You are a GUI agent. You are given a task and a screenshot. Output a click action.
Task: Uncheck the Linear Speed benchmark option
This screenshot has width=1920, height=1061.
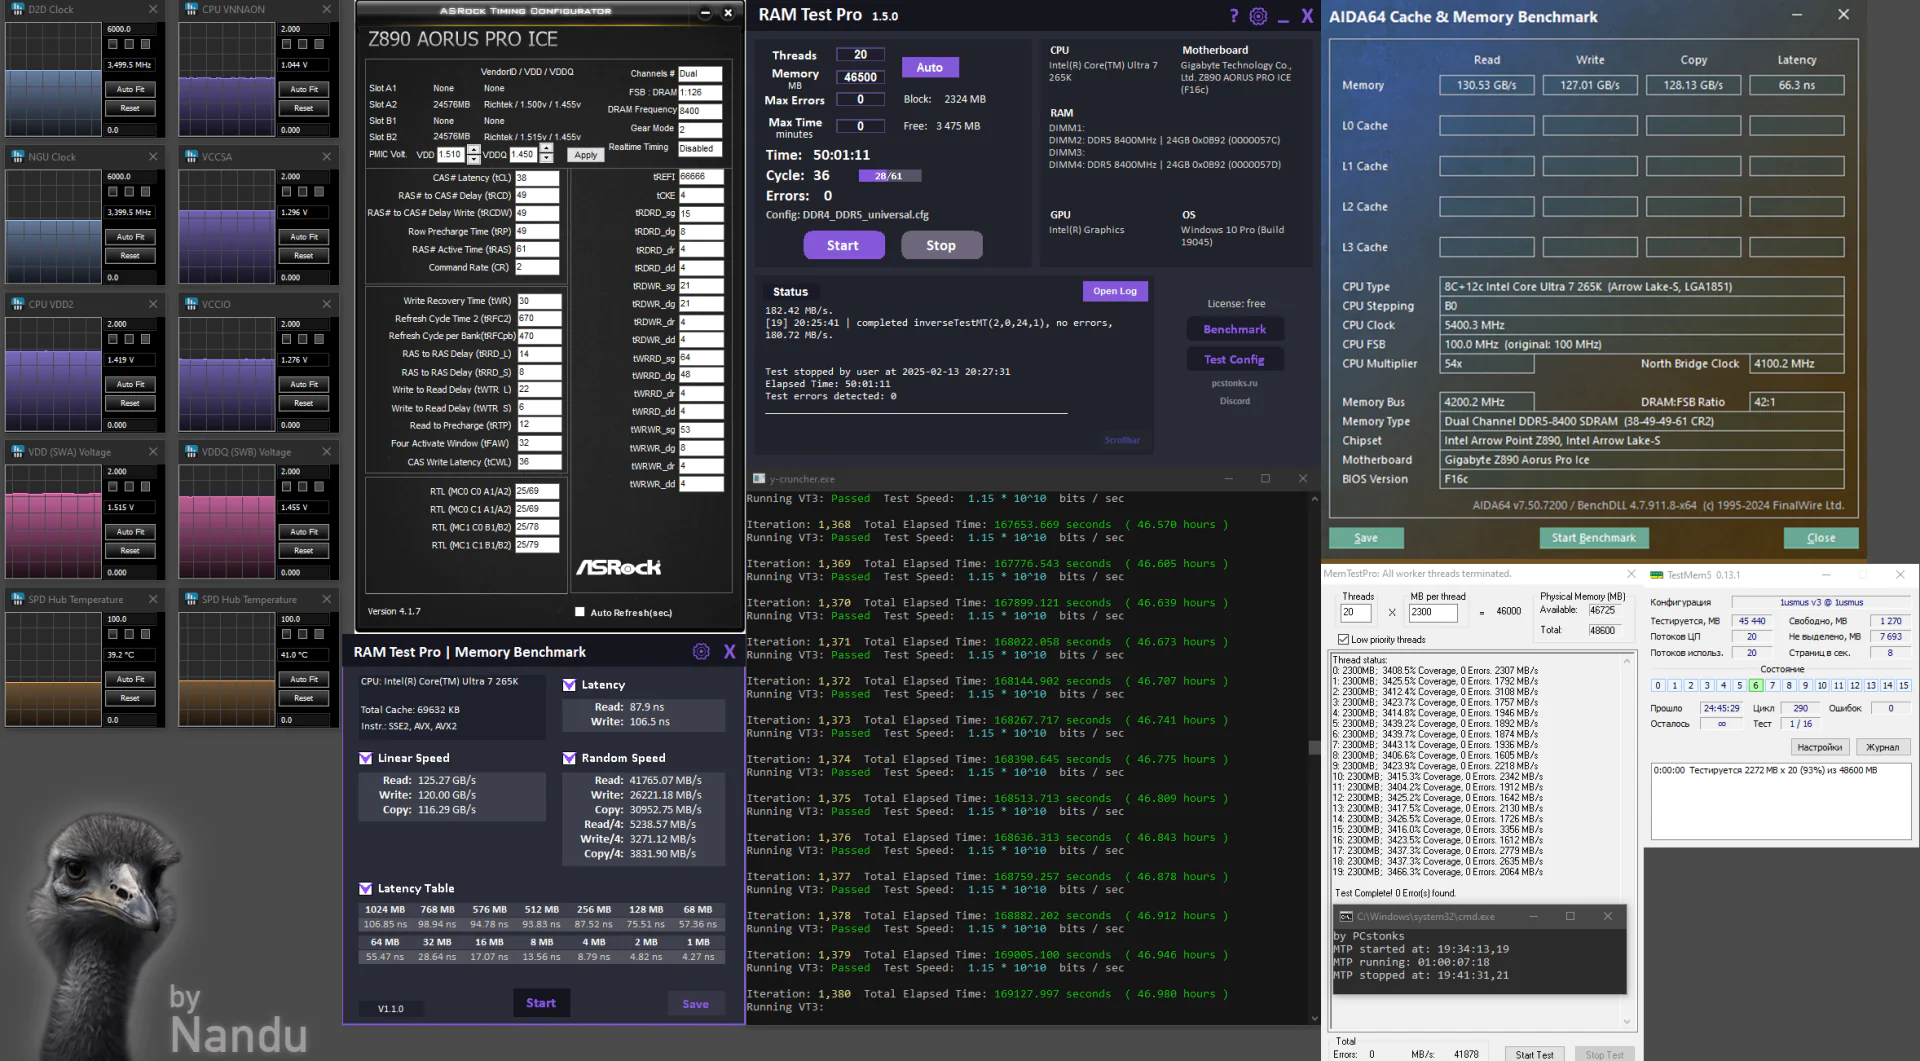[x=366, y=758]
